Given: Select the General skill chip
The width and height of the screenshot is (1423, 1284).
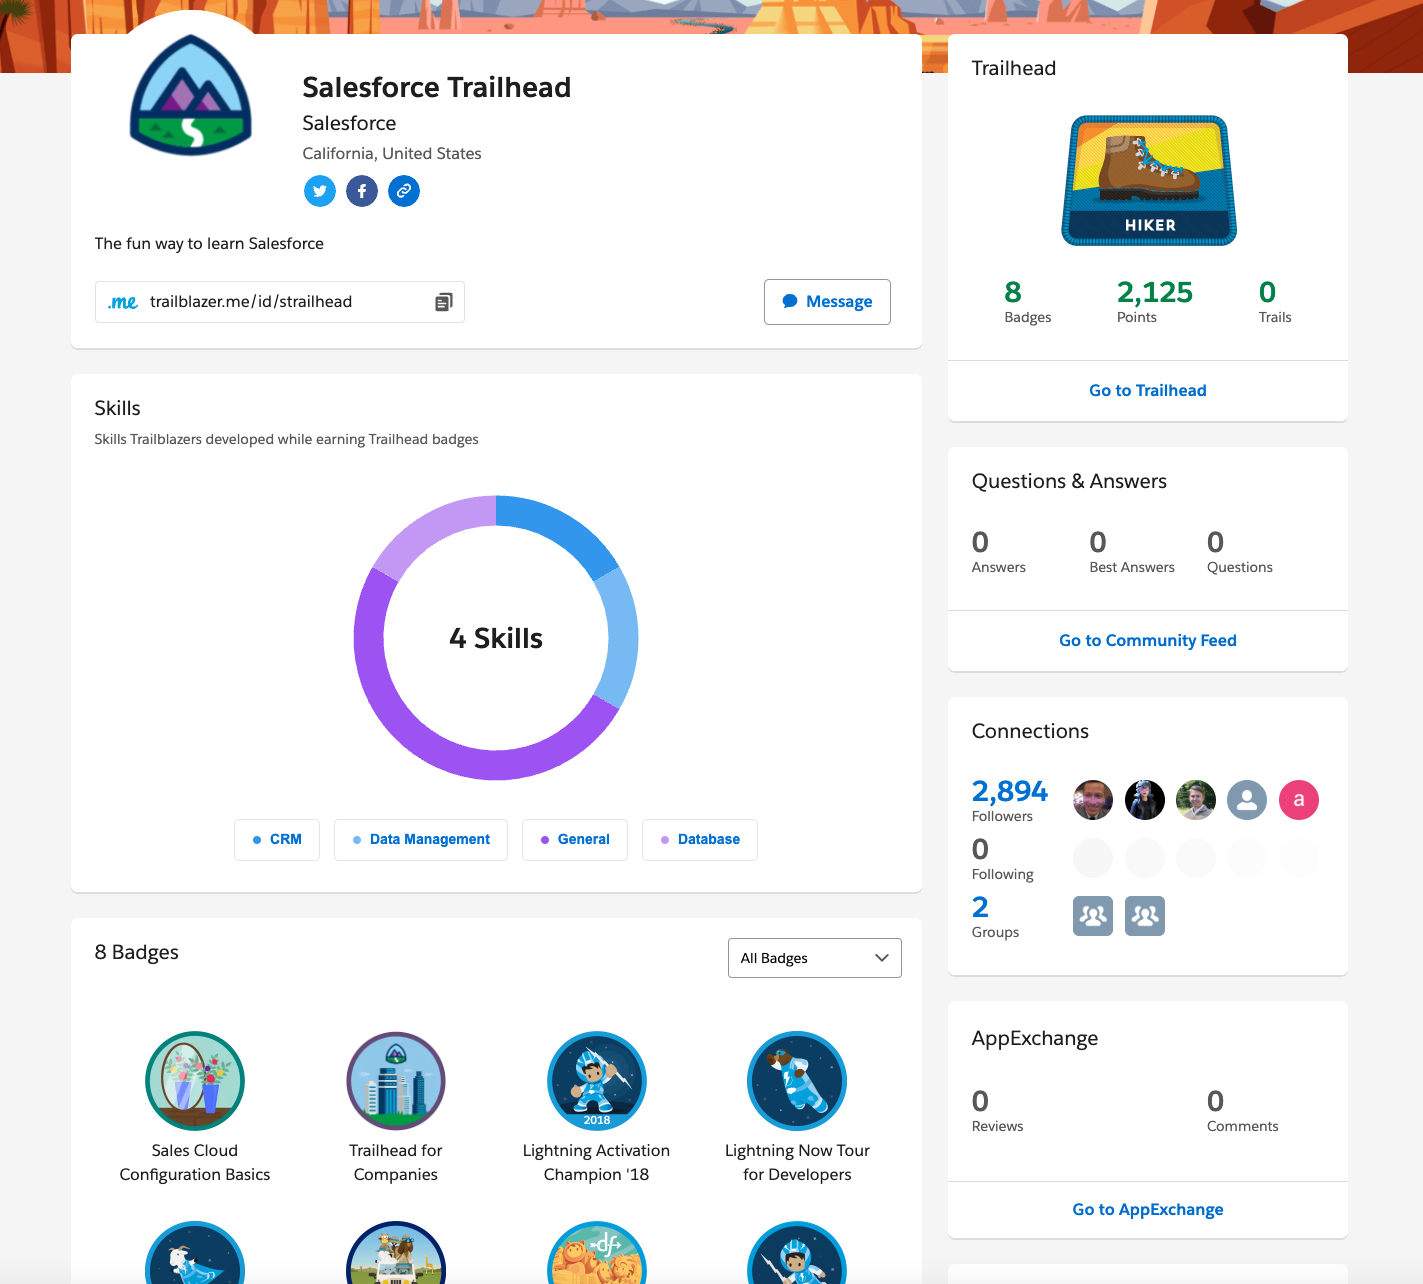Looking at the screenshot, I should coord(575,840).
